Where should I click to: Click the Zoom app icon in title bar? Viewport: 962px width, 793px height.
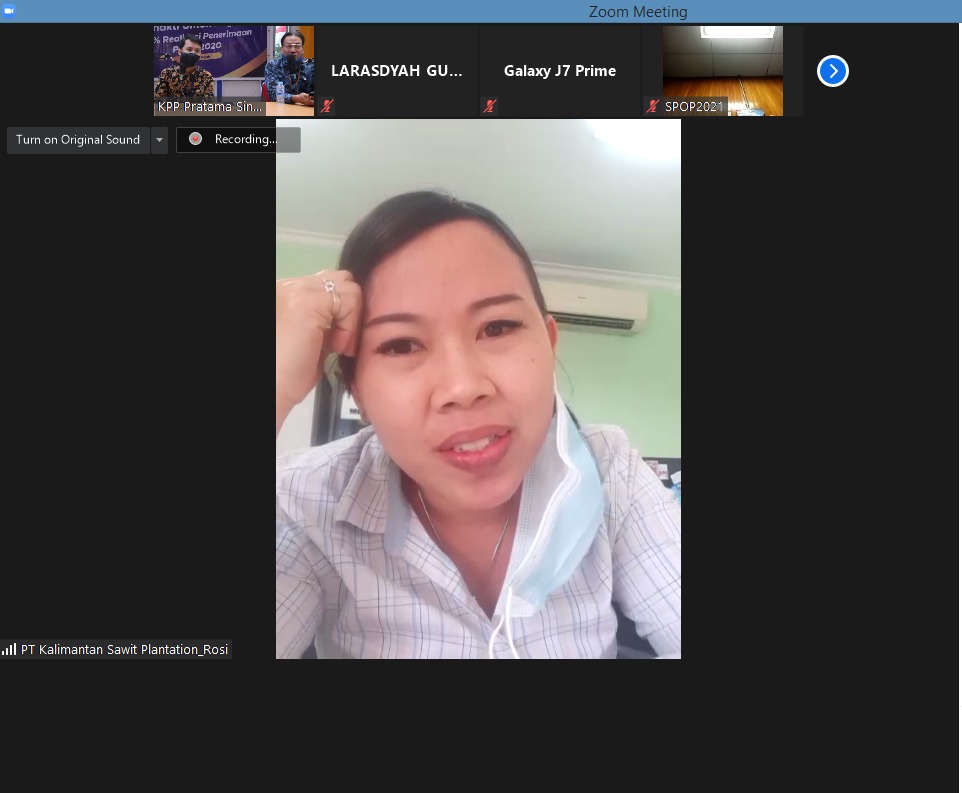(x=9, y=11)
